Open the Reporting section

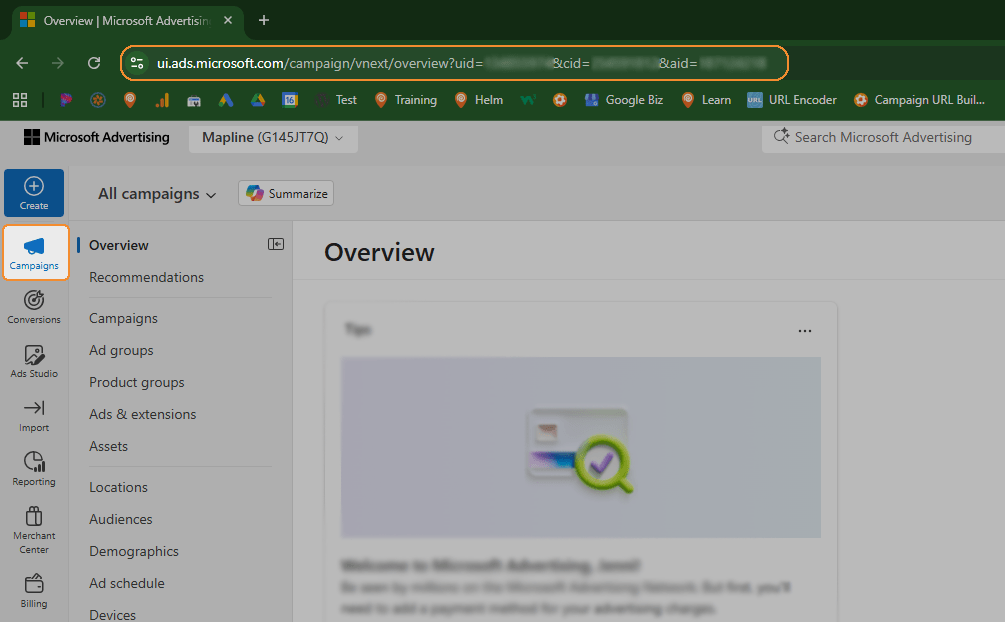(33, 468)
